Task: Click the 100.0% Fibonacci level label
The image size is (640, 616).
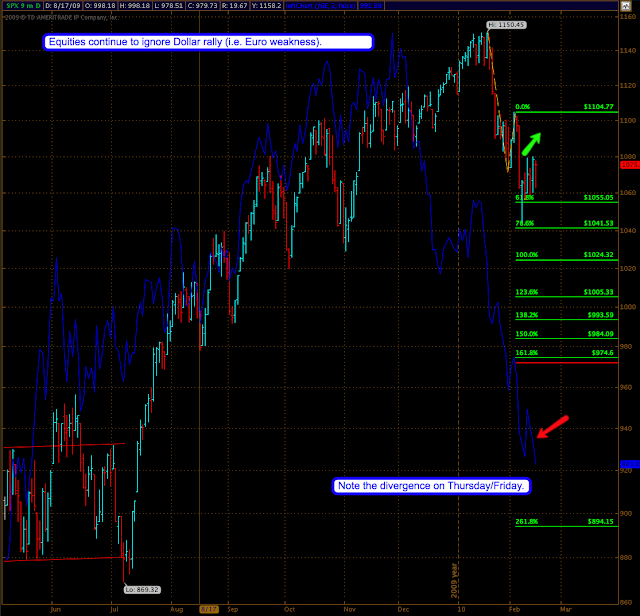Action: click(x=527, y=255)
